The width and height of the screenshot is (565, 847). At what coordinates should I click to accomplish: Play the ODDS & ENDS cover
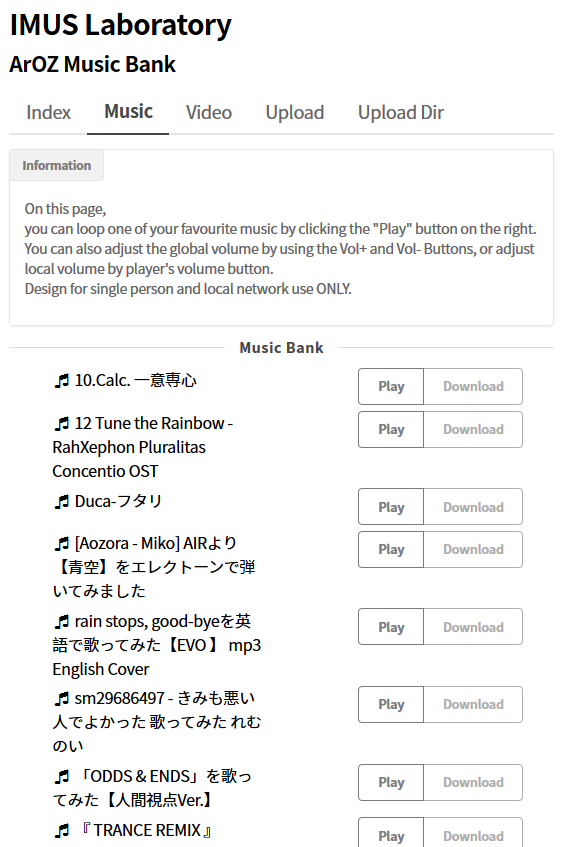pyautogui.click(x=391, y=782)
